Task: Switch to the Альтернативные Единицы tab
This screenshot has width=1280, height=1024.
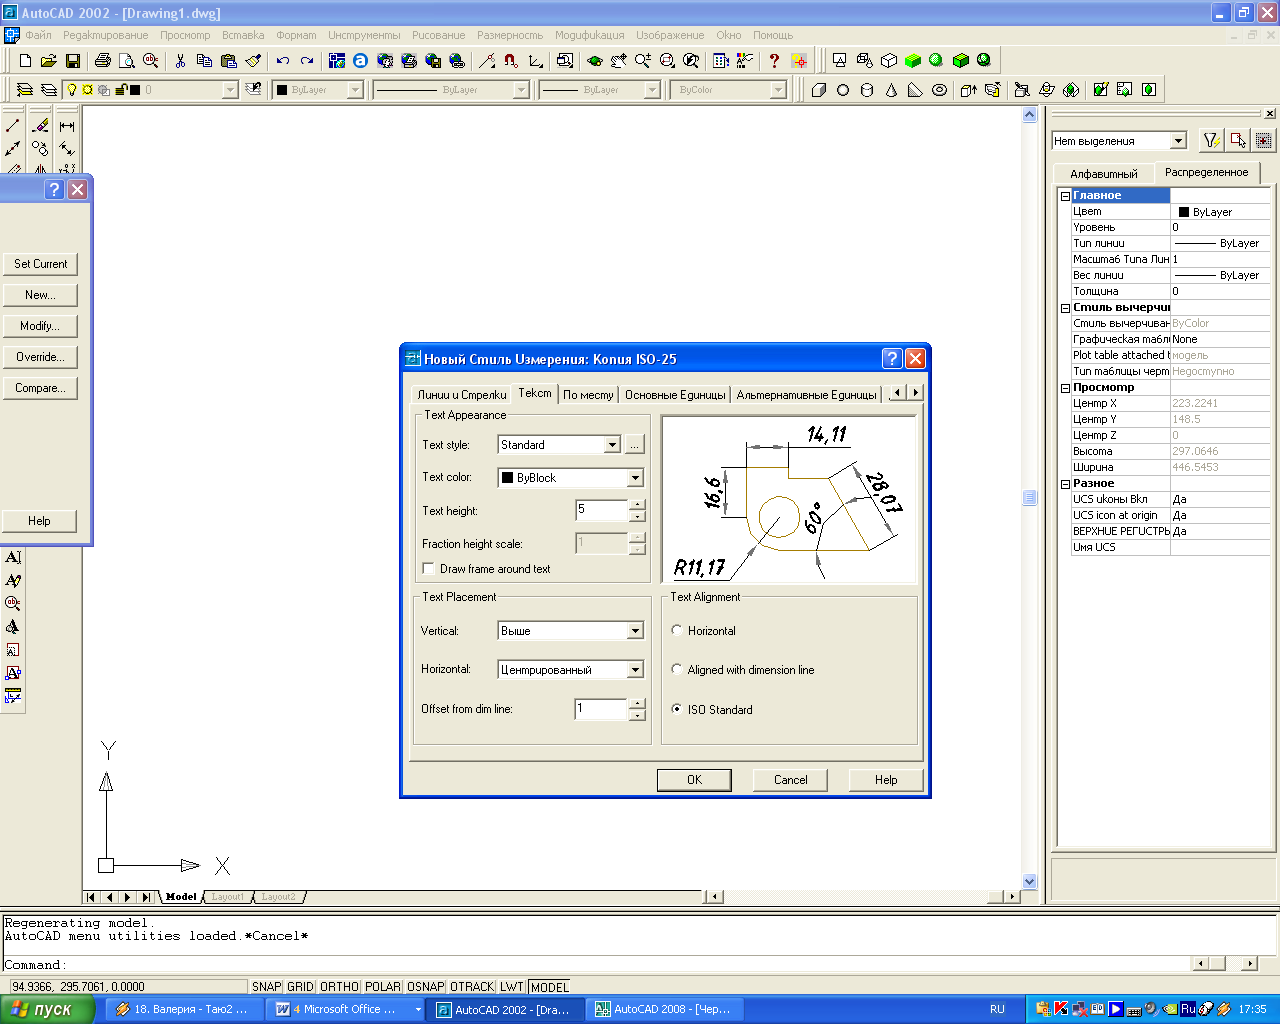Action: point(806,395)
